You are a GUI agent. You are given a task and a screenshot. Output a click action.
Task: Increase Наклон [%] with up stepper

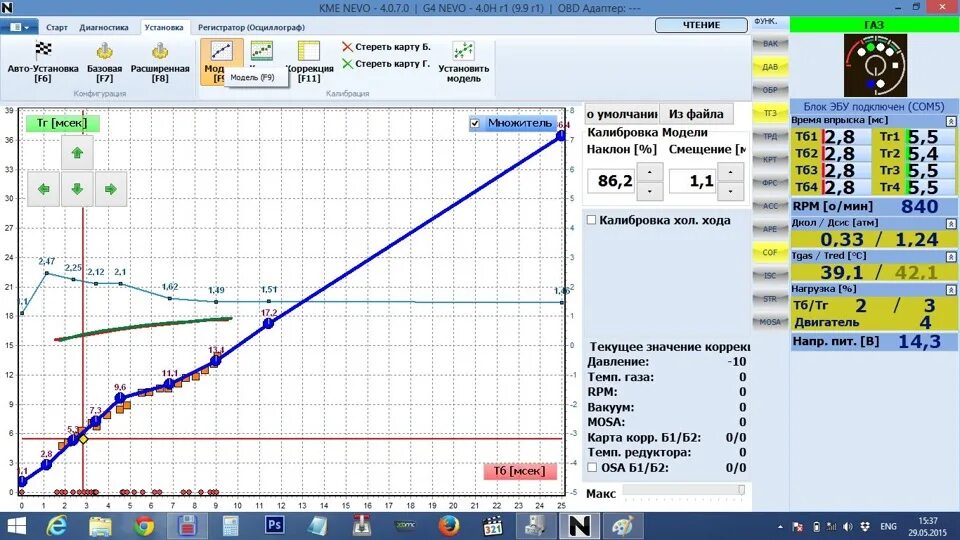[650, 172]
